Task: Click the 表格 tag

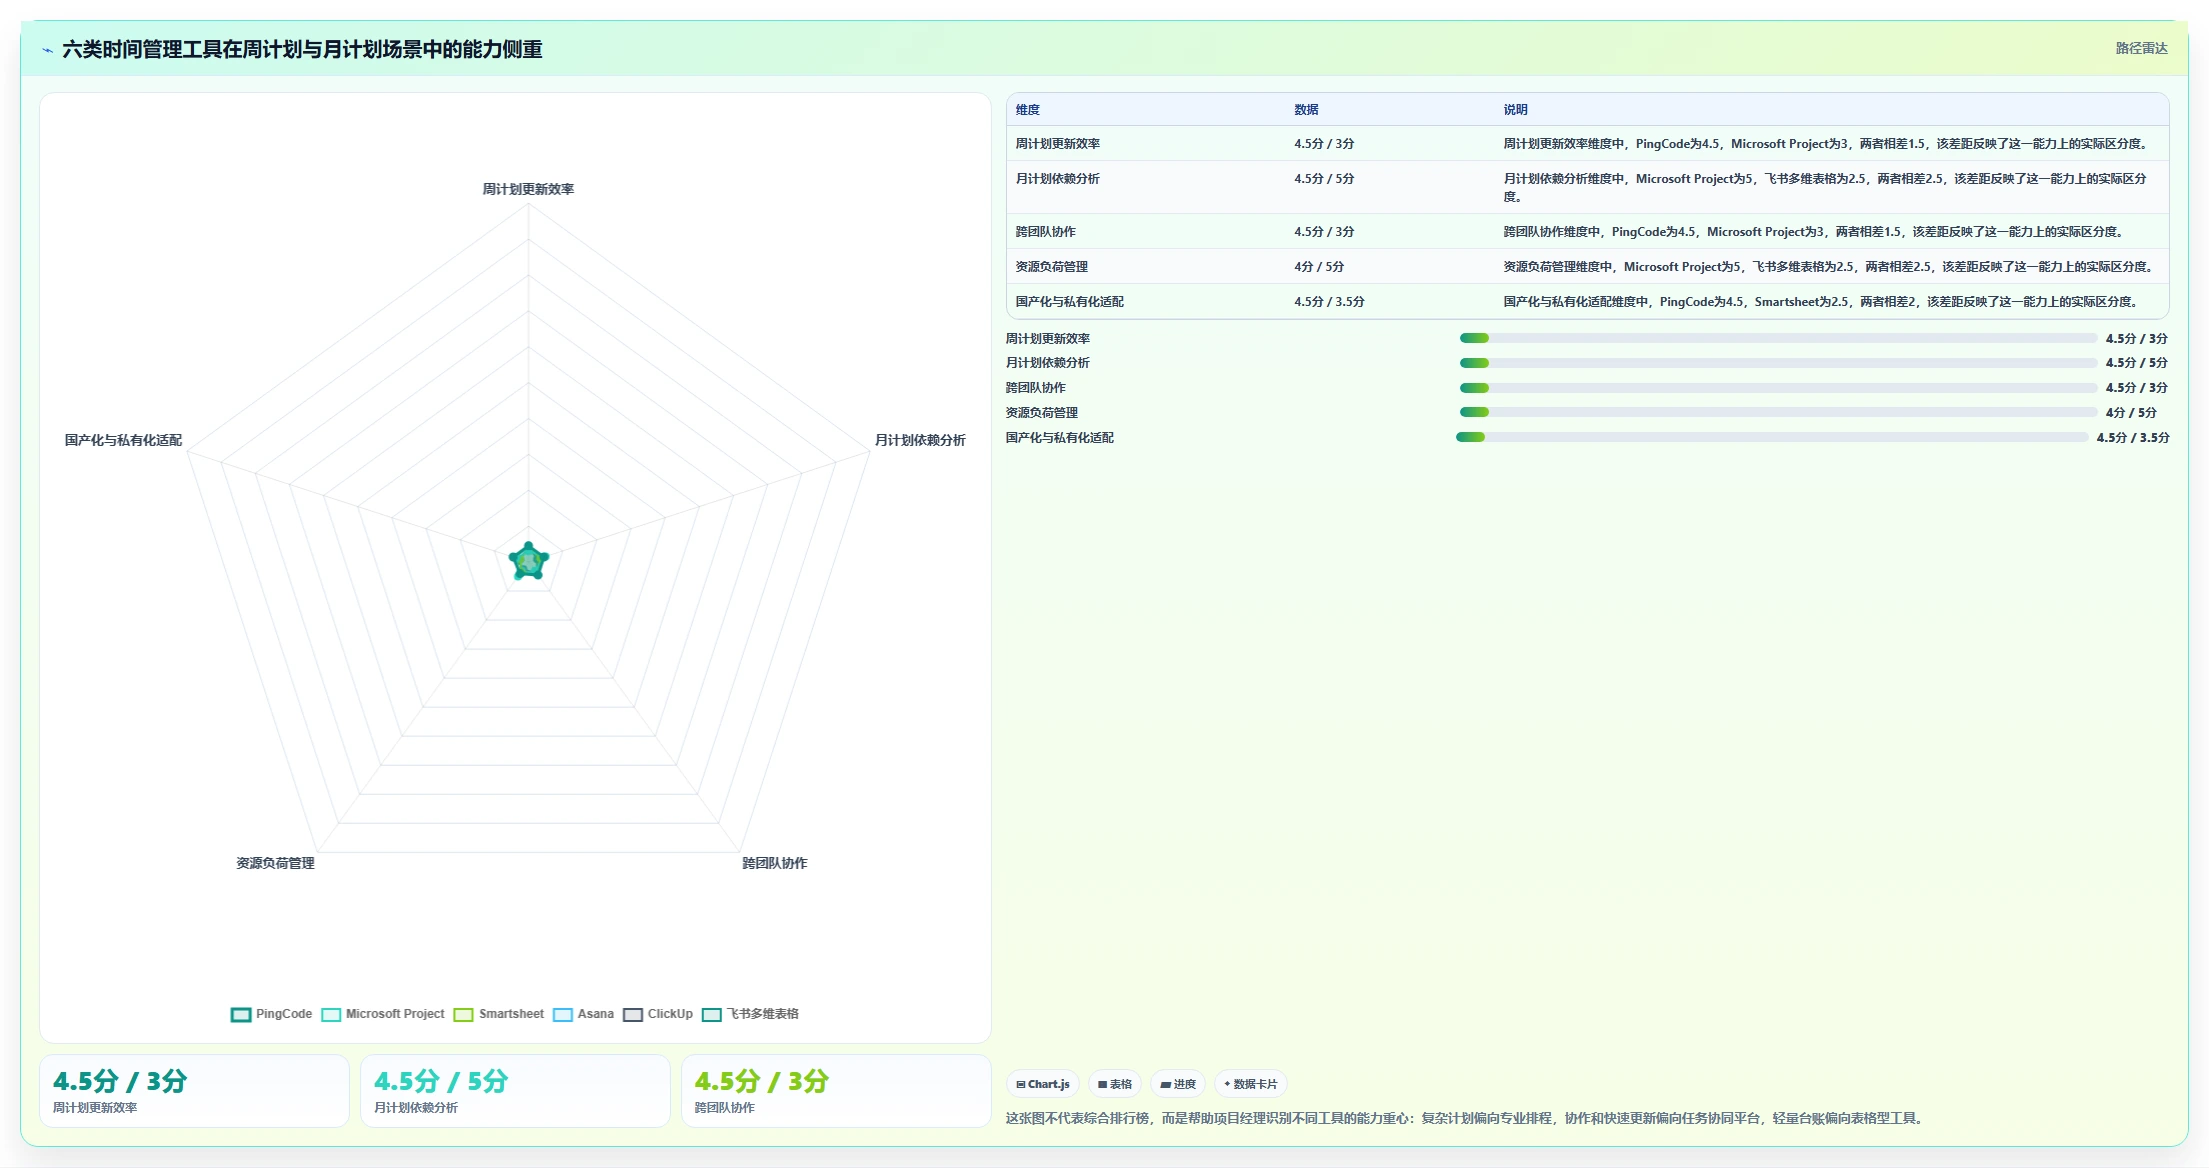Action: tap(1115, 1084)
